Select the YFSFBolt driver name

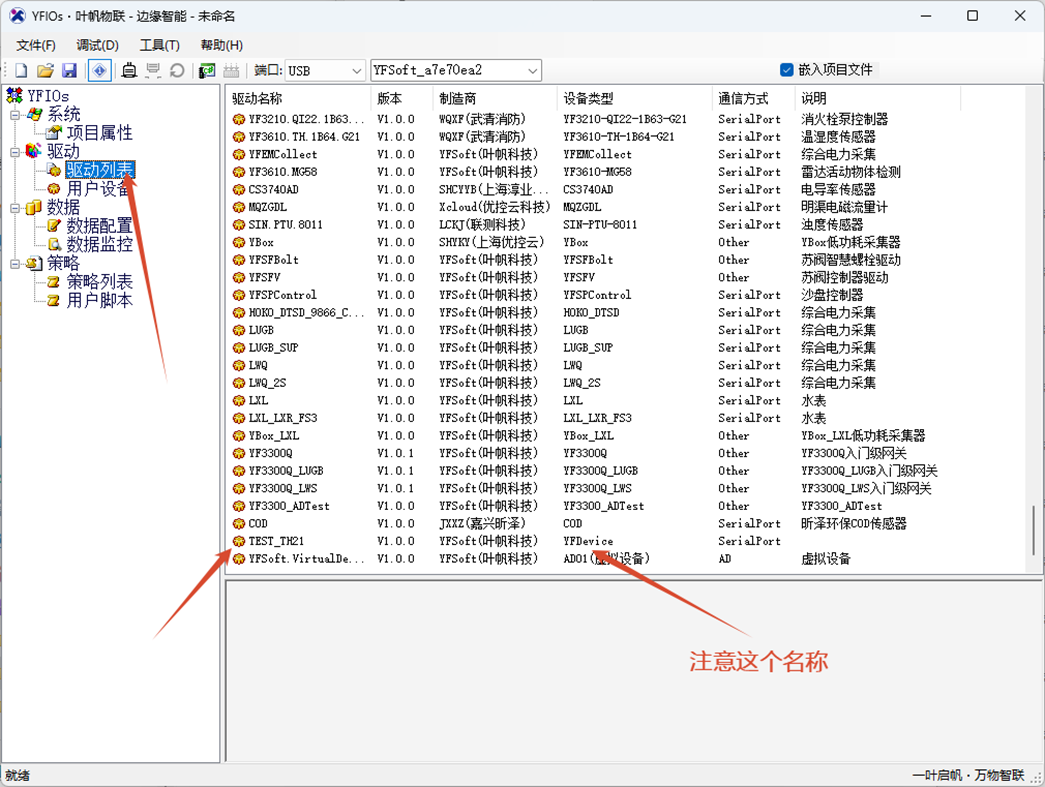pyautogui.click(x=273, y=260)
